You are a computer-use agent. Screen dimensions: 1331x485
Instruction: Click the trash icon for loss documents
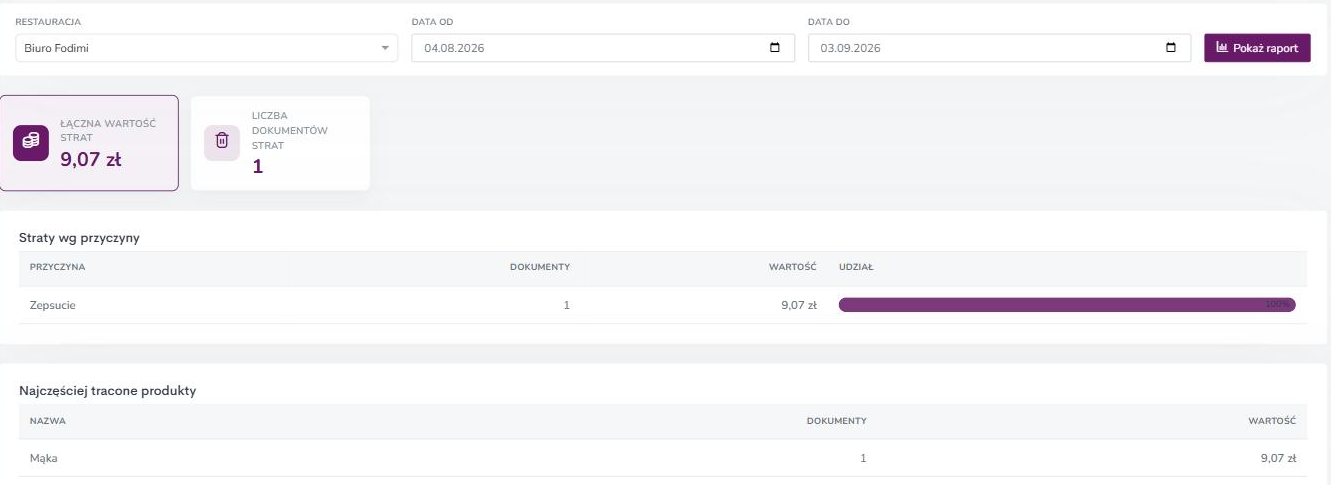[222, 143]
